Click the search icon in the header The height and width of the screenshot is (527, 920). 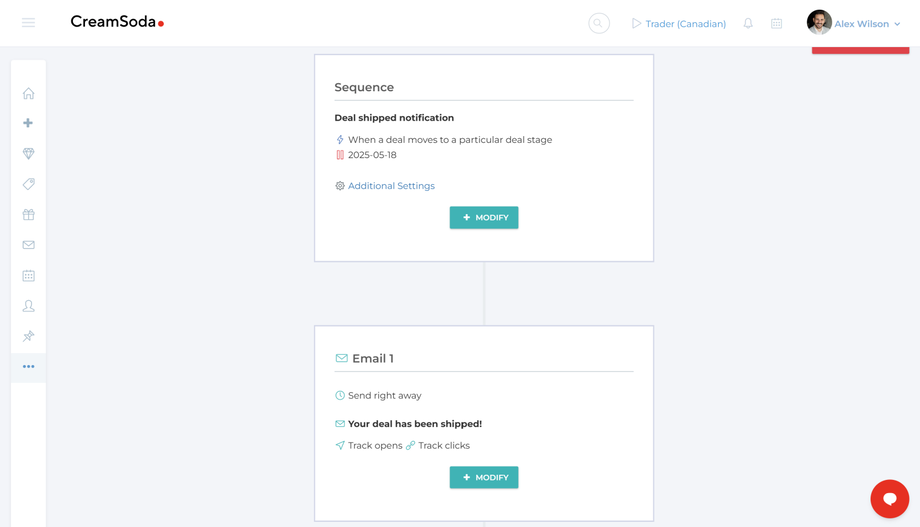pyautogui.click(x=598, y=23)
